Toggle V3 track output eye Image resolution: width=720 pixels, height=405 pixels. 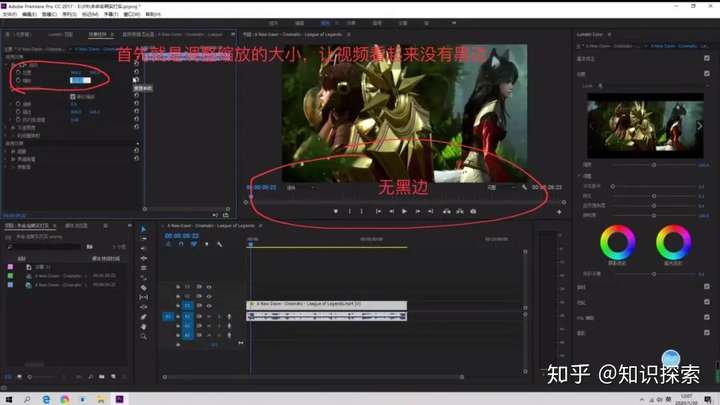click(209, 287)
